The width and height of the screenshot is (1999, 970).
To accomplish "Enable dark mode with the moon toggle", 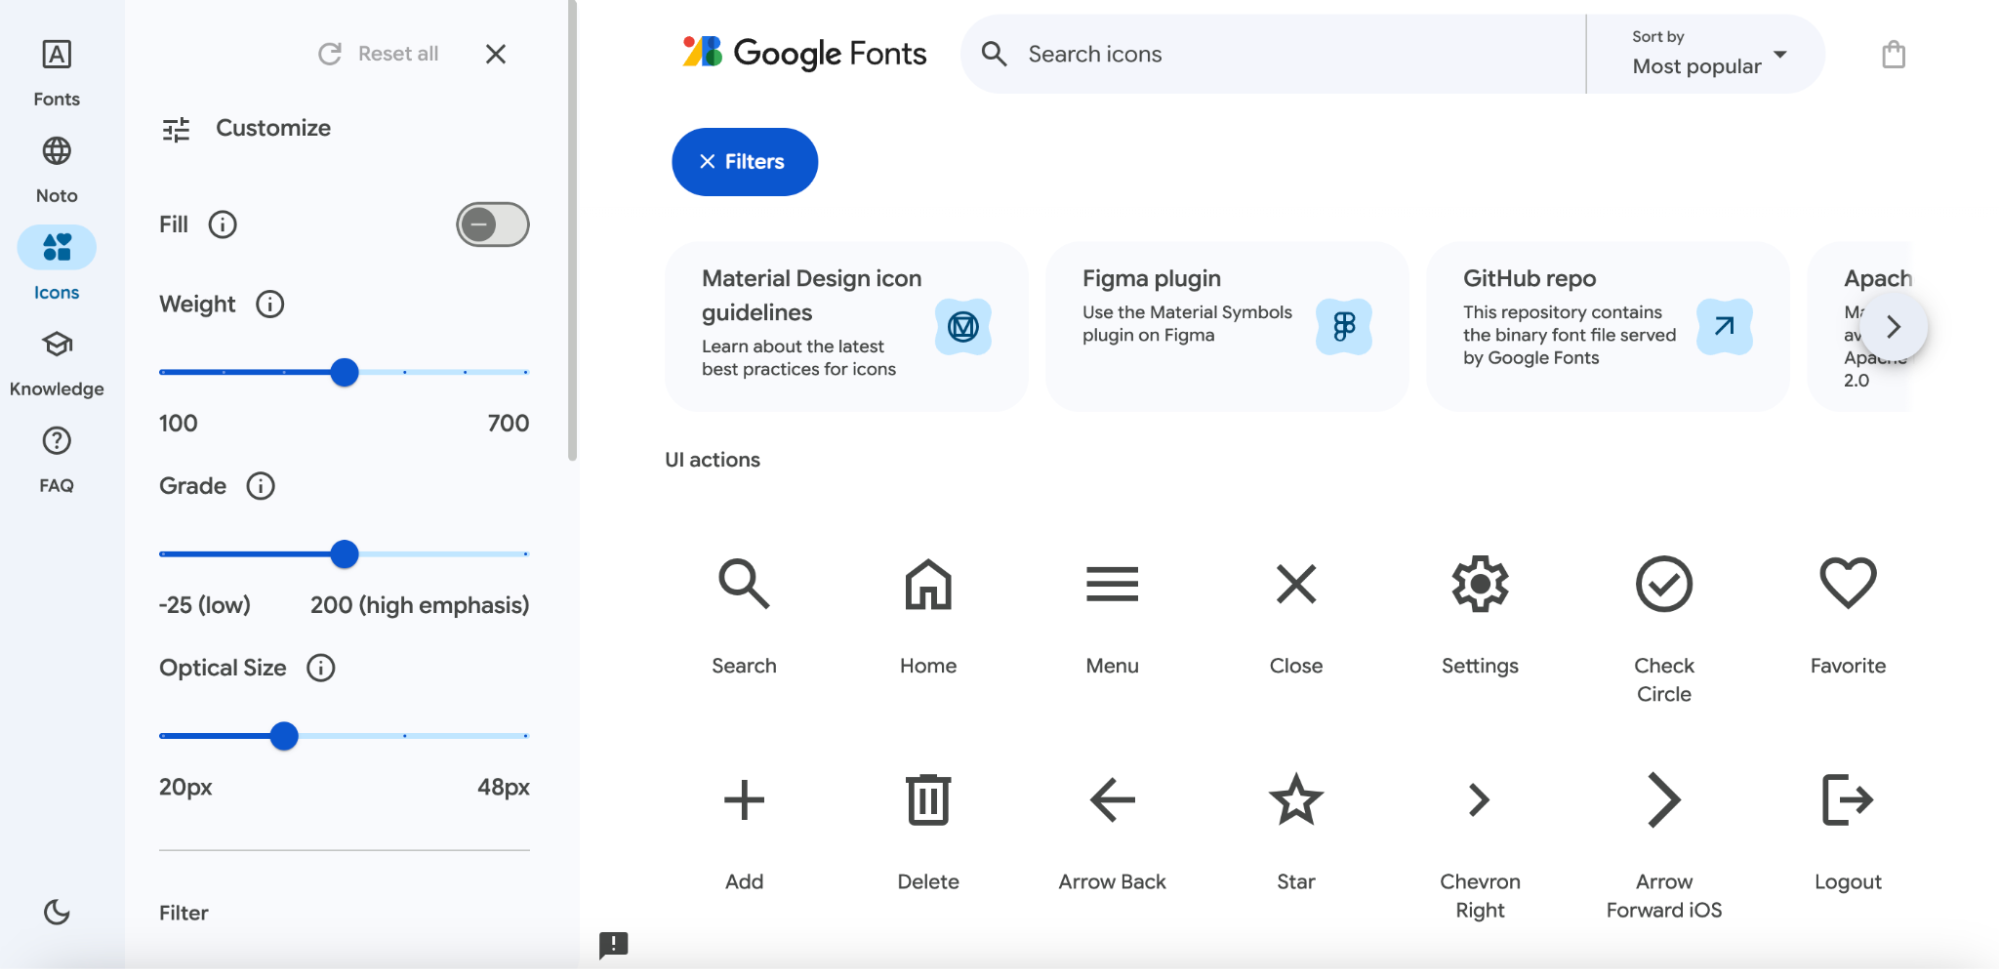I will click(x=56, y=912).
